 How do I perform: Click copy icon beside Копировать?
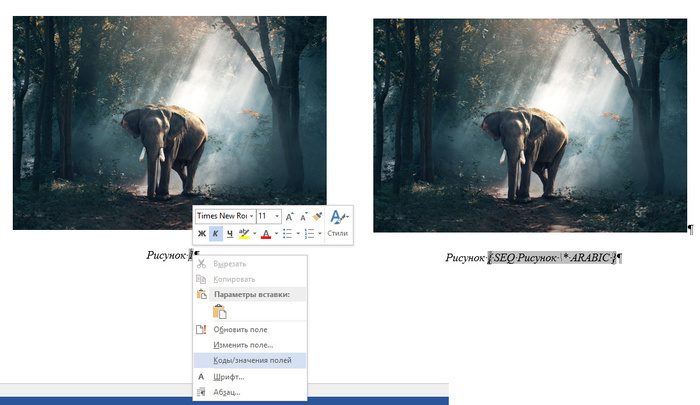point(201,279)
